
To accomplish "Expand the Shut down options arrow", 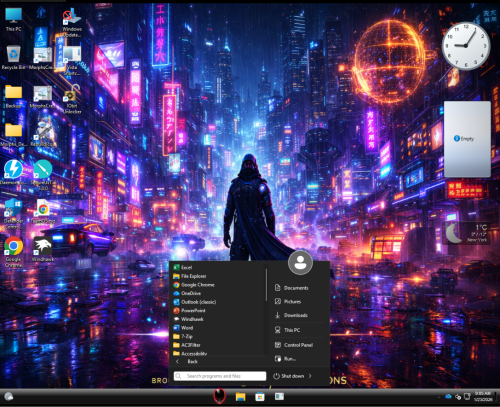I will point(310,376).
